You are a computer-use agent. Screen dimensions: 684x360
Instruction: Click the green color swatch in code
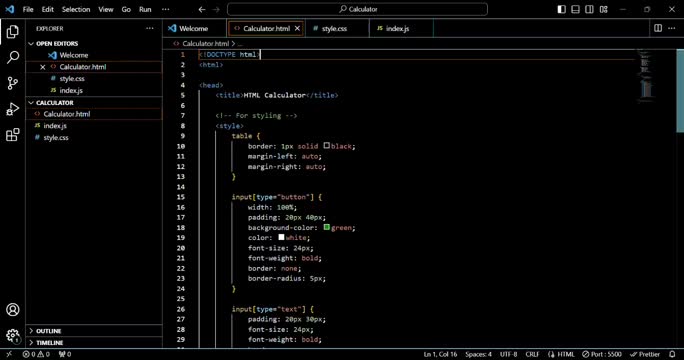327,227
